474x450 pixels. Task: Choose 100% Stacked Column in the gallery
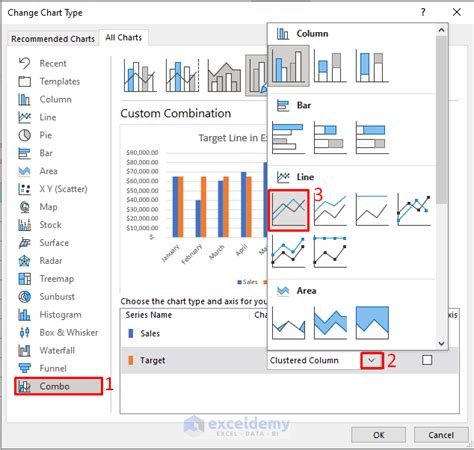pyautogui.click(x=372, y=66)
